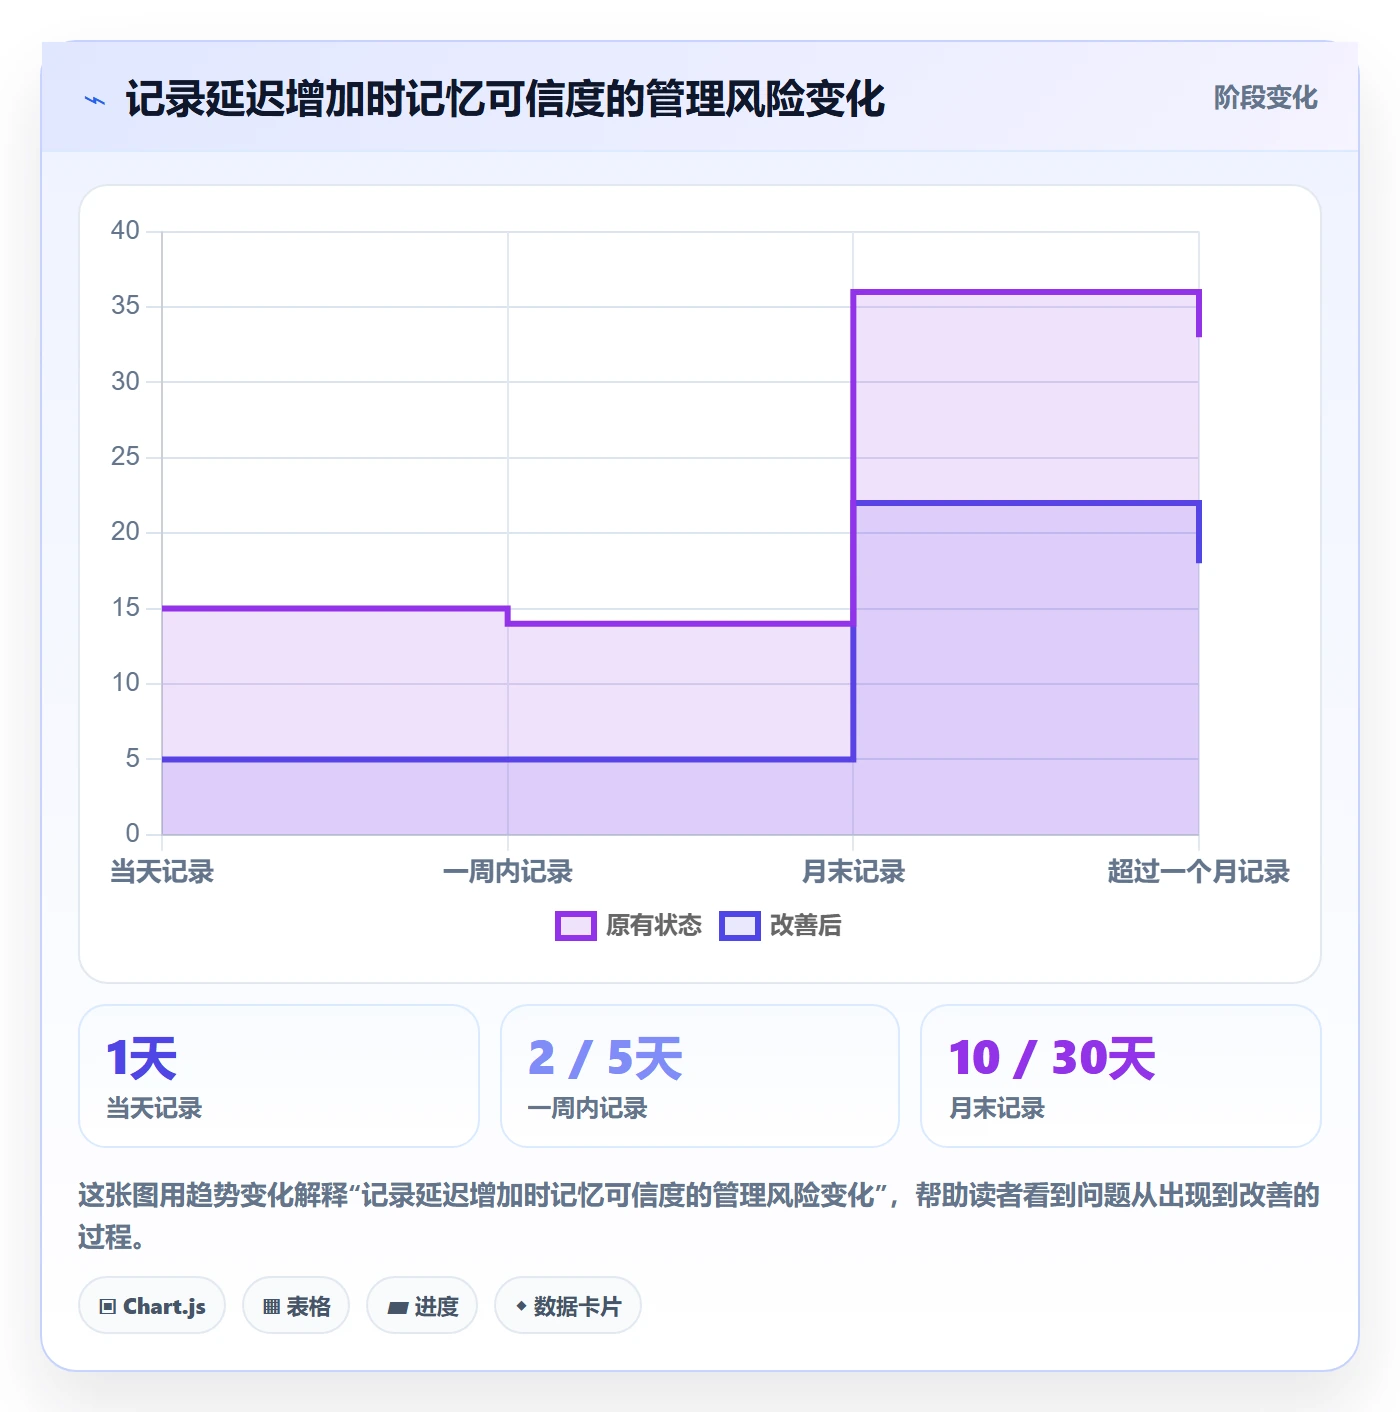This screenshot has width=1400, height=1412.
Task: Click the y-axis value 15
Action: coord(125,608)
